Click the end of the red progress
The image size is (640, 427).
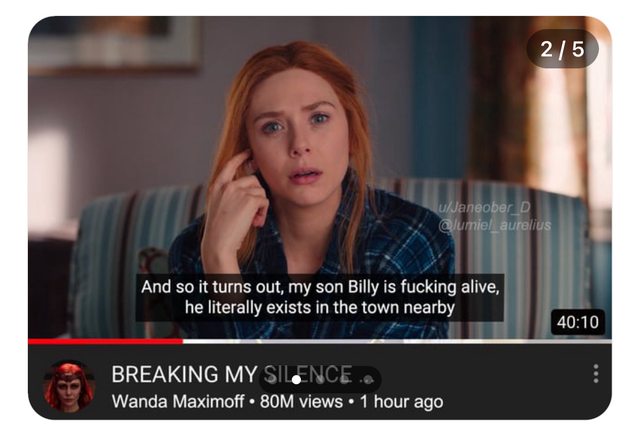(182, 341)
